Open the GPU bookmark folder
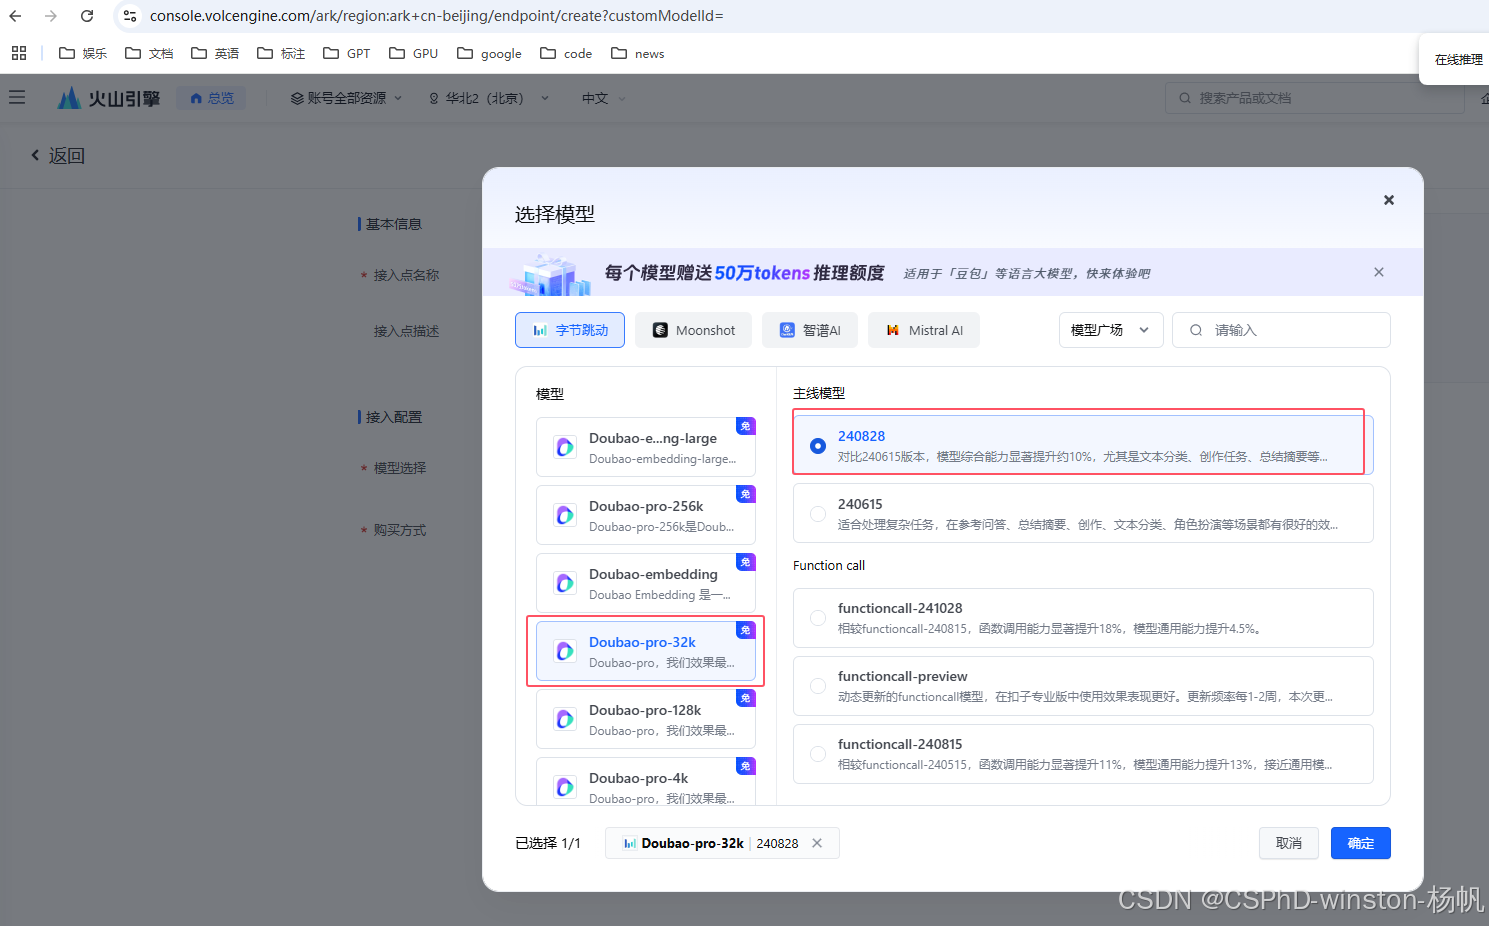Screen dimensions: 1489x926 point(414,53)
